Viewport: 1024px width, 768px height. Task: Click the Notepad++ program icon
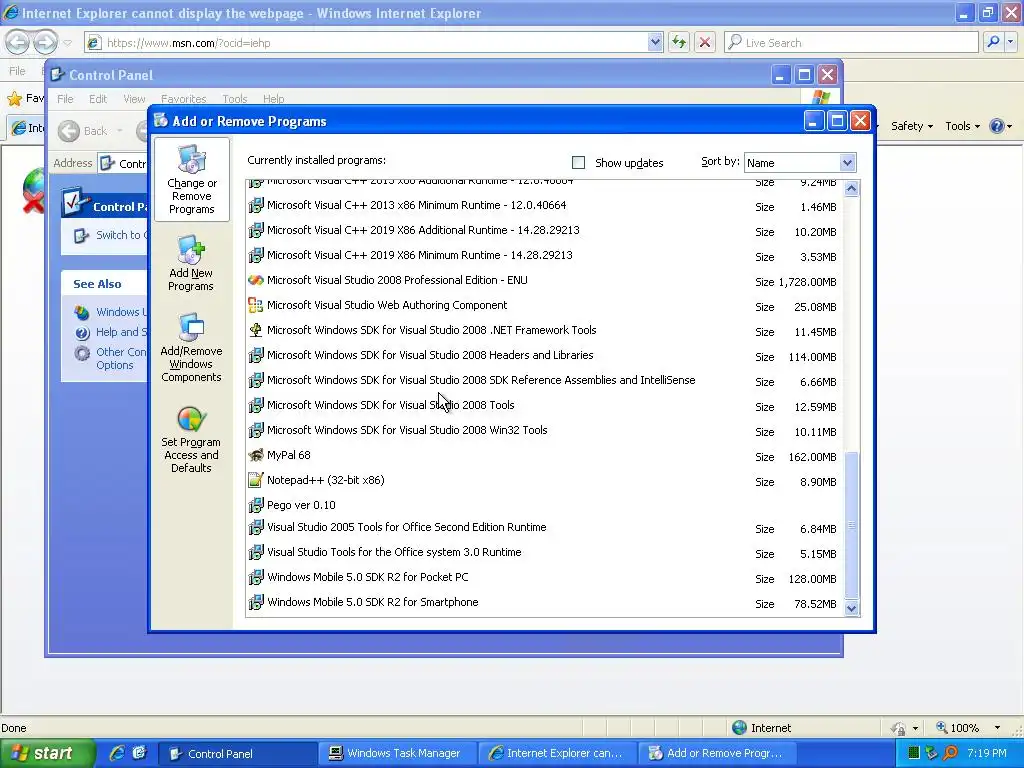tap(256, 480)
